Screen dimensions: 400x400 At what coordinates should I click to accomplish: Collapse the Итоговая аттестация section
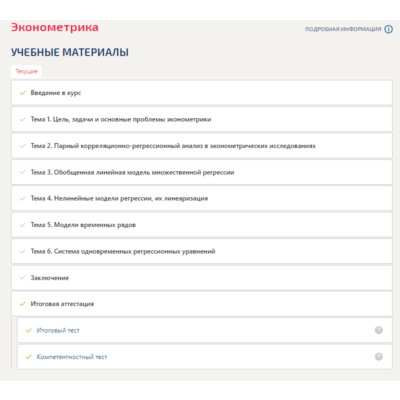[202, 304]
